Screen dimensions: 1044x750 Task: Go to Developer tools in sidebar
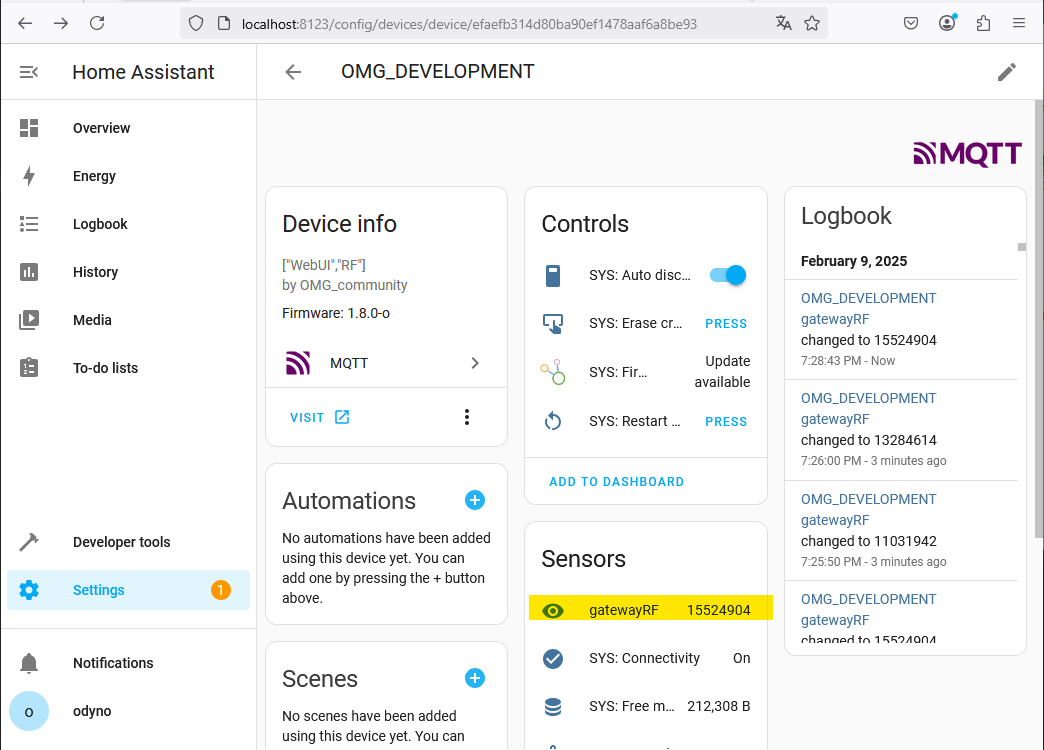click(121, 542)
